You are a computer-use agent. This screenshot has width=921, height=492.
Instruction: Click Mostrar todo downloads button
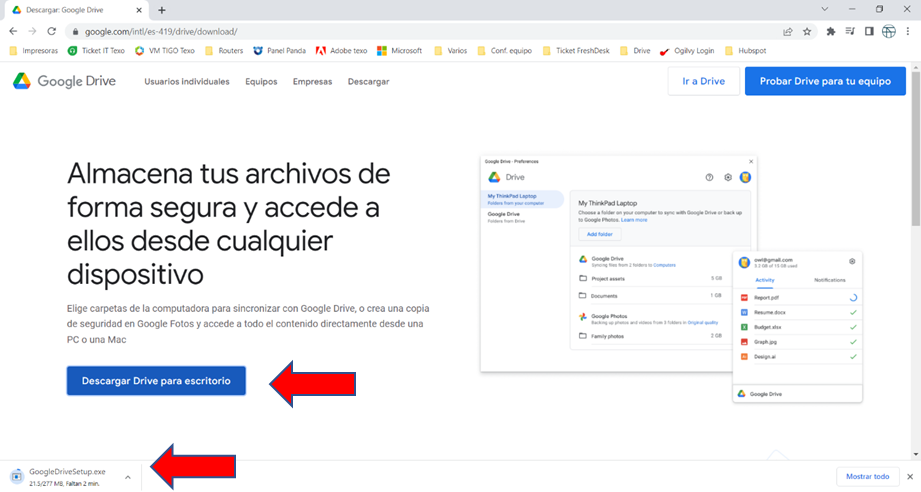click(868, 477)
